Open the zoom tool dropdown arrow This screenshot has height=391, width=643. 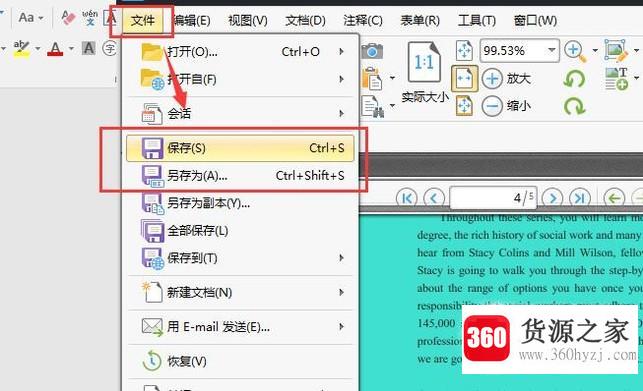click(595, 51)
